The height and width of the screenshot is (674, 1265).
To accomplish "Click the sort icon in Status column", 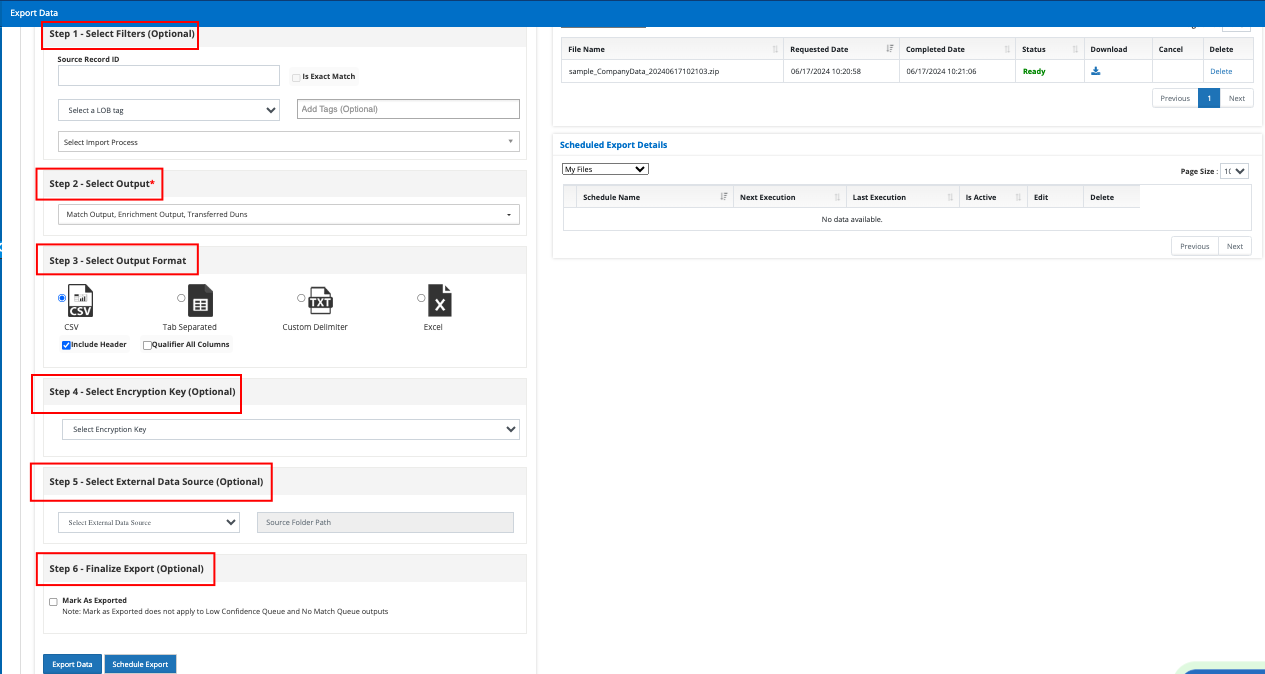I will point(1076,49).
